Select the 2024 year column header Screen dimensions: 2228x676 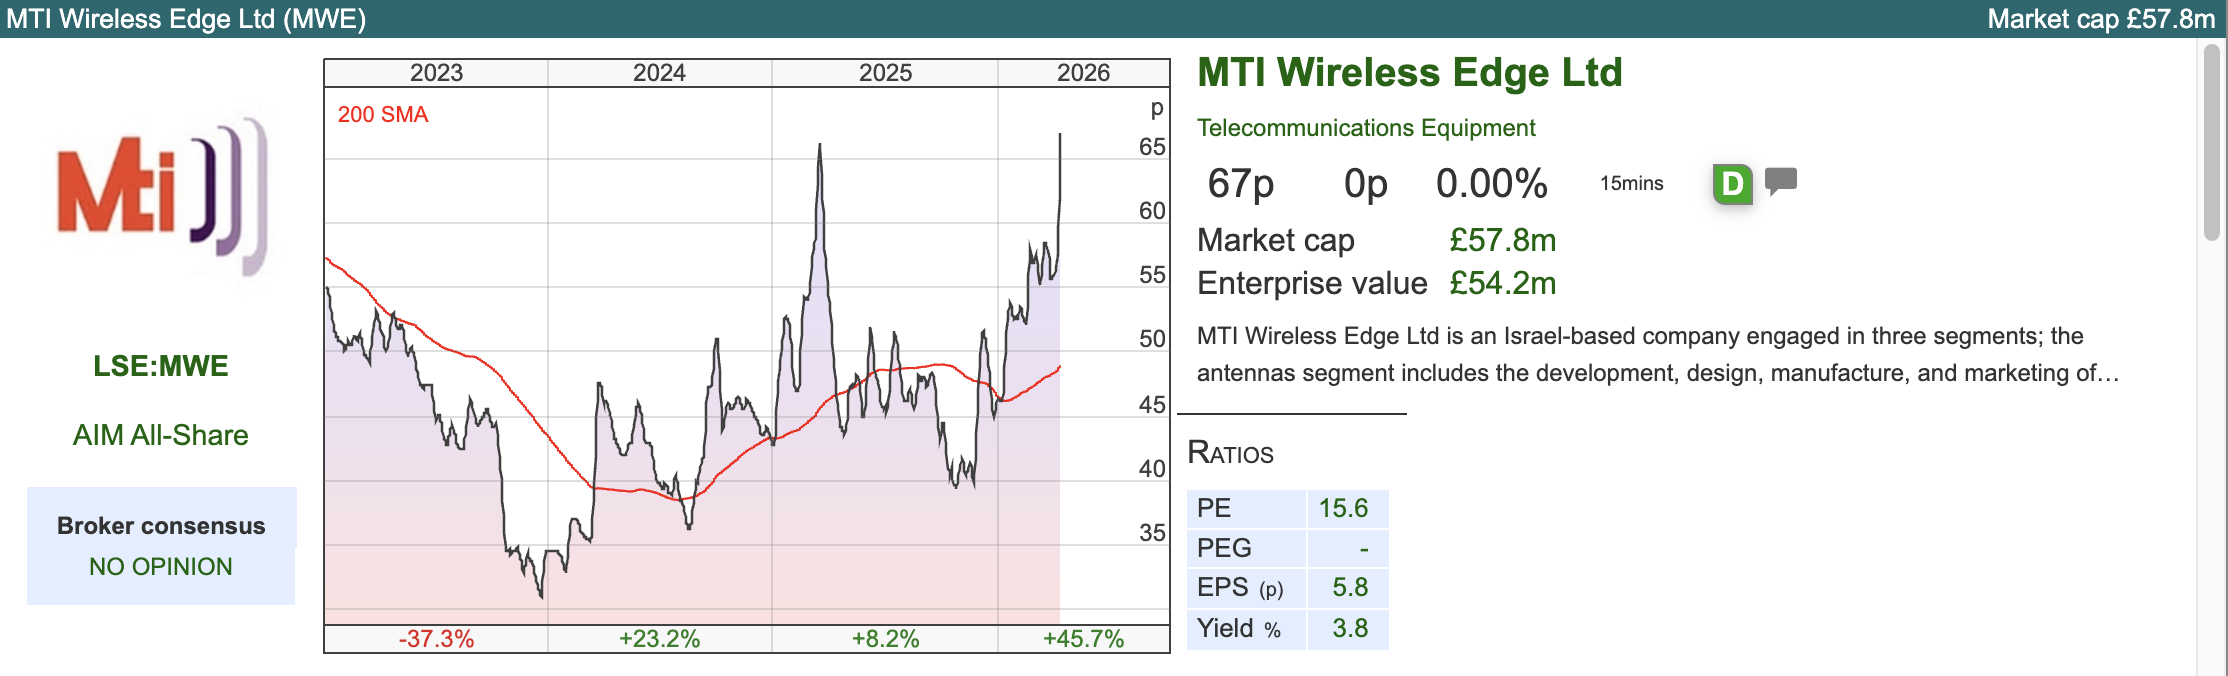(x=660, y=73)
